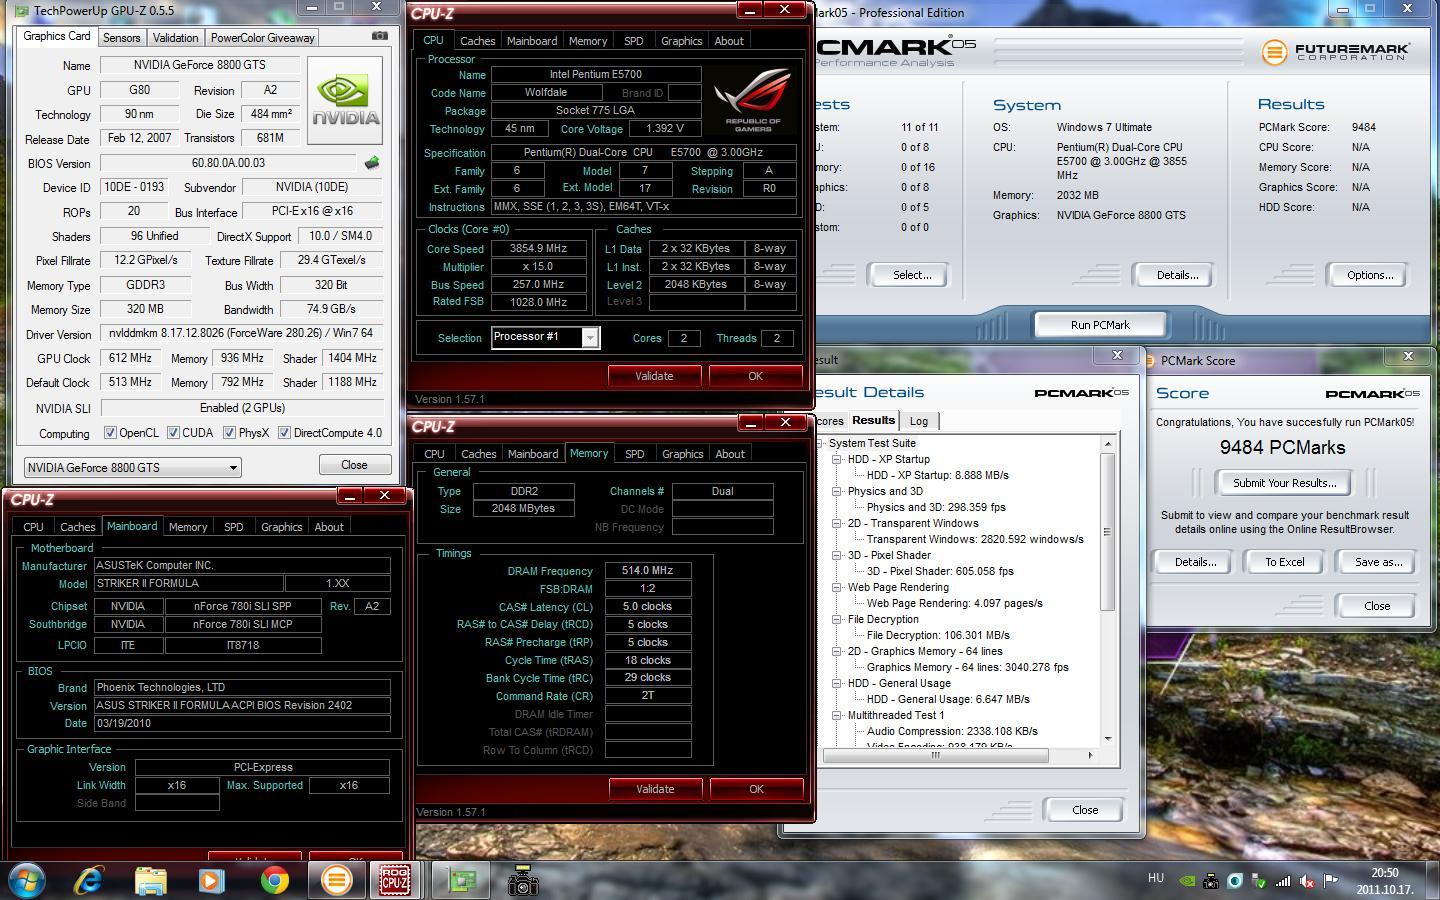Screen dimensions: 1440x900
Task: Collapse the 3D - Pixel Shader node
Action: coord(837,555)
